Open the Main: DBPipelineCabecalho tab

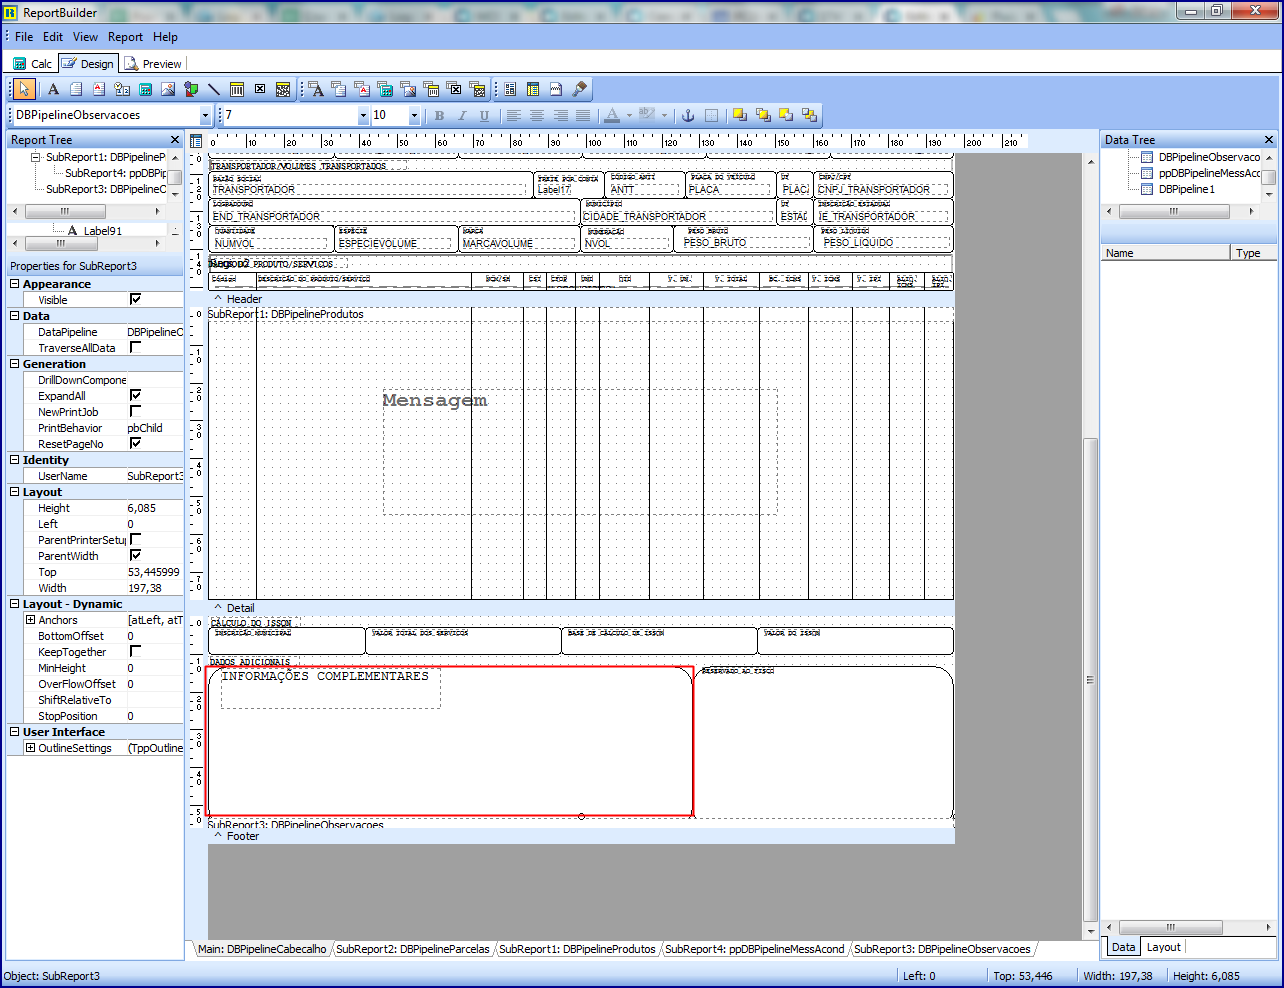tap(261, 949)
